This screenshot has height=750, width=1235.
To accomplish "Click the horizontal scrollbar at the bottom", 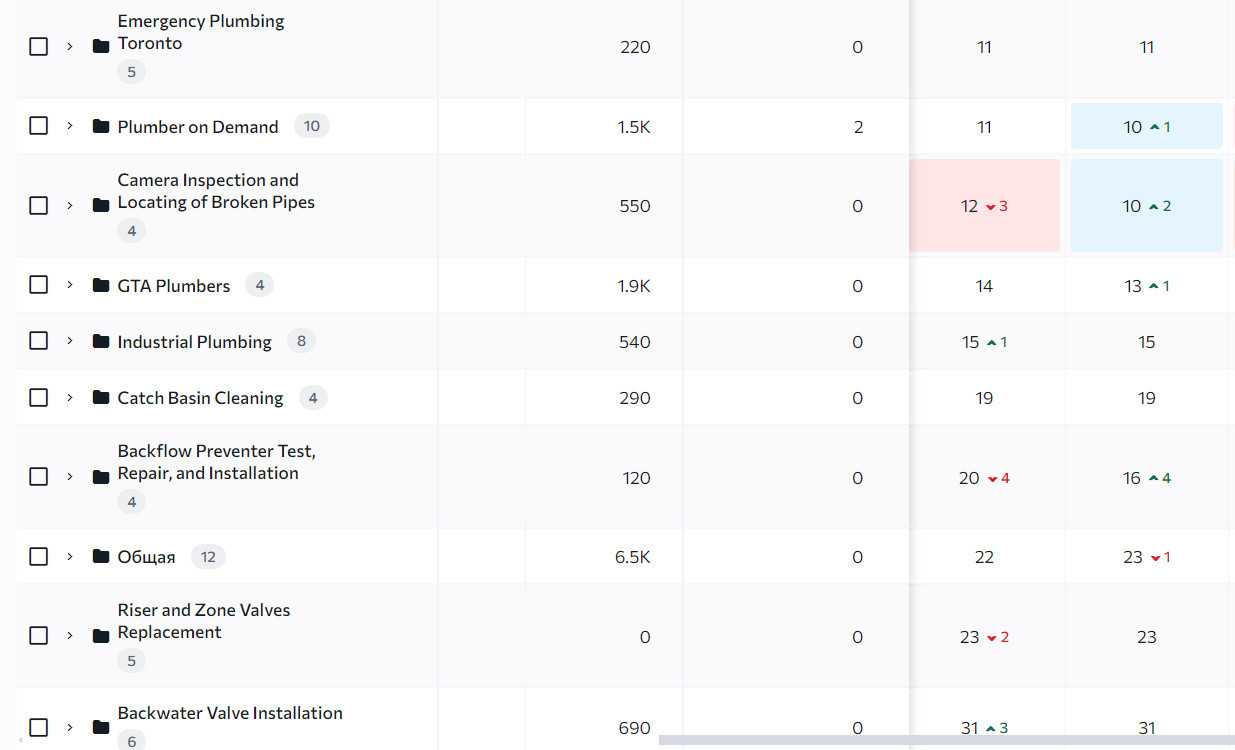I will click(945, 741).
